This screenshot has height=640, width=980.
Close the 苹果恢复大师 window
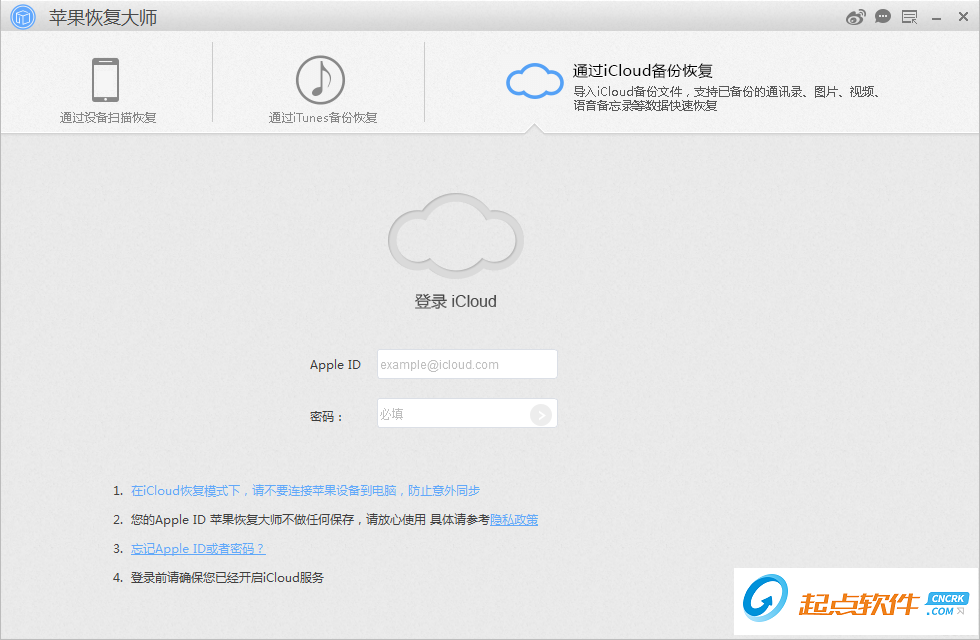pyautogui.click(x=963, y=17)
